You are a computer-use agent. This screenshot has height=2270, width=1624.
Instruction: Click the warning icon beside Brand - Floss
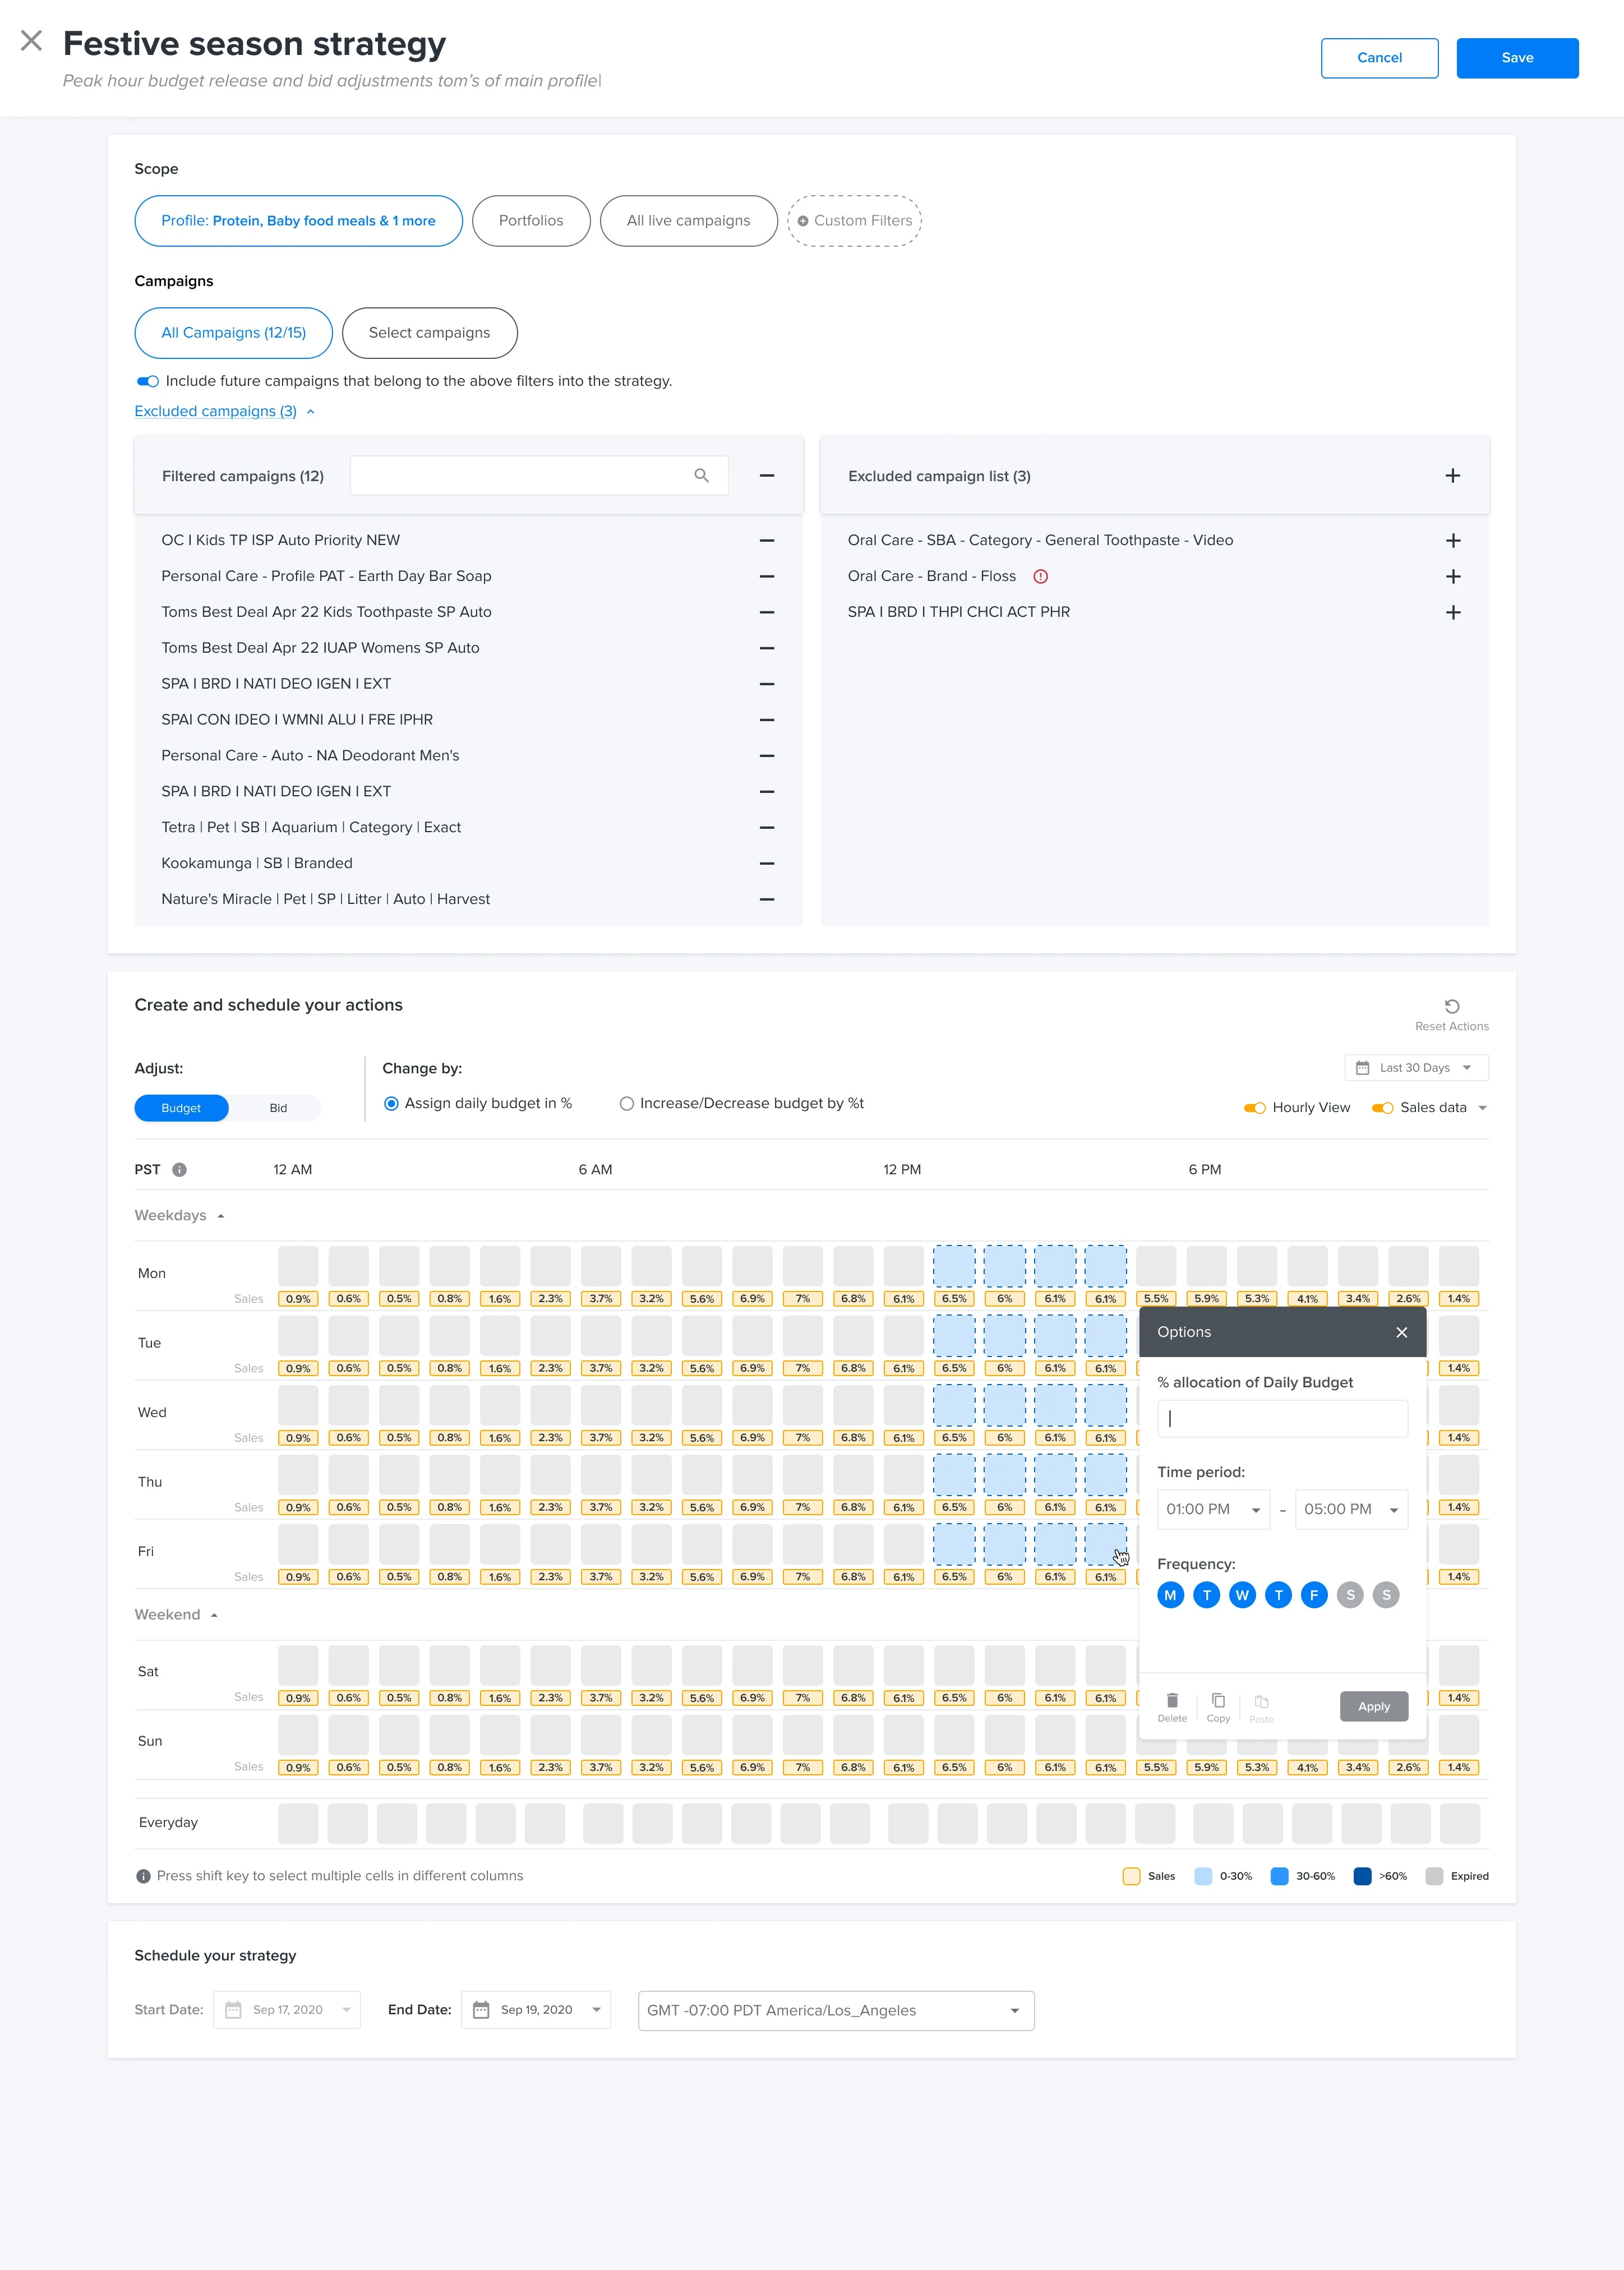1040,576
